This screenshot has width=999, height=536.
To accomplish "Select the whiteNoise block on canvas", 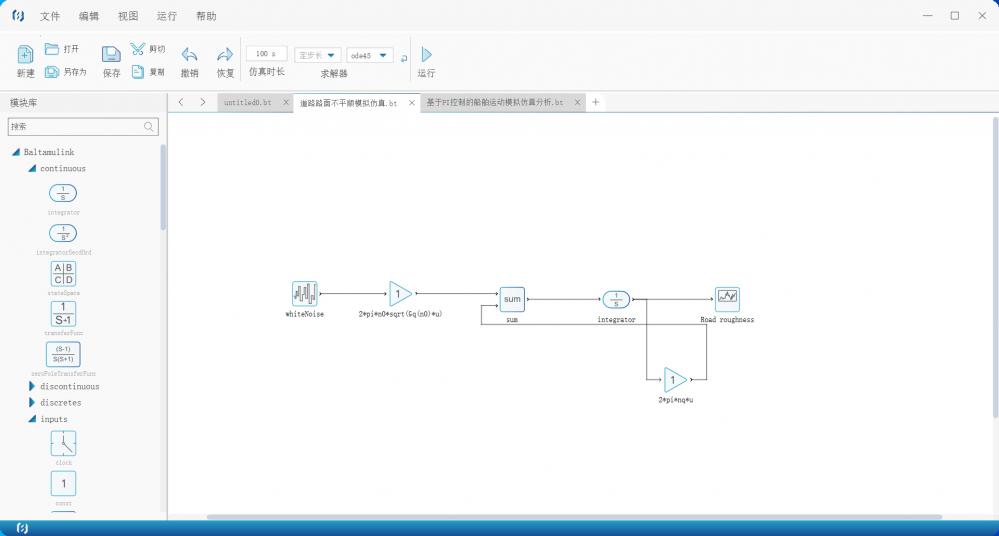I will click(305, 294).
